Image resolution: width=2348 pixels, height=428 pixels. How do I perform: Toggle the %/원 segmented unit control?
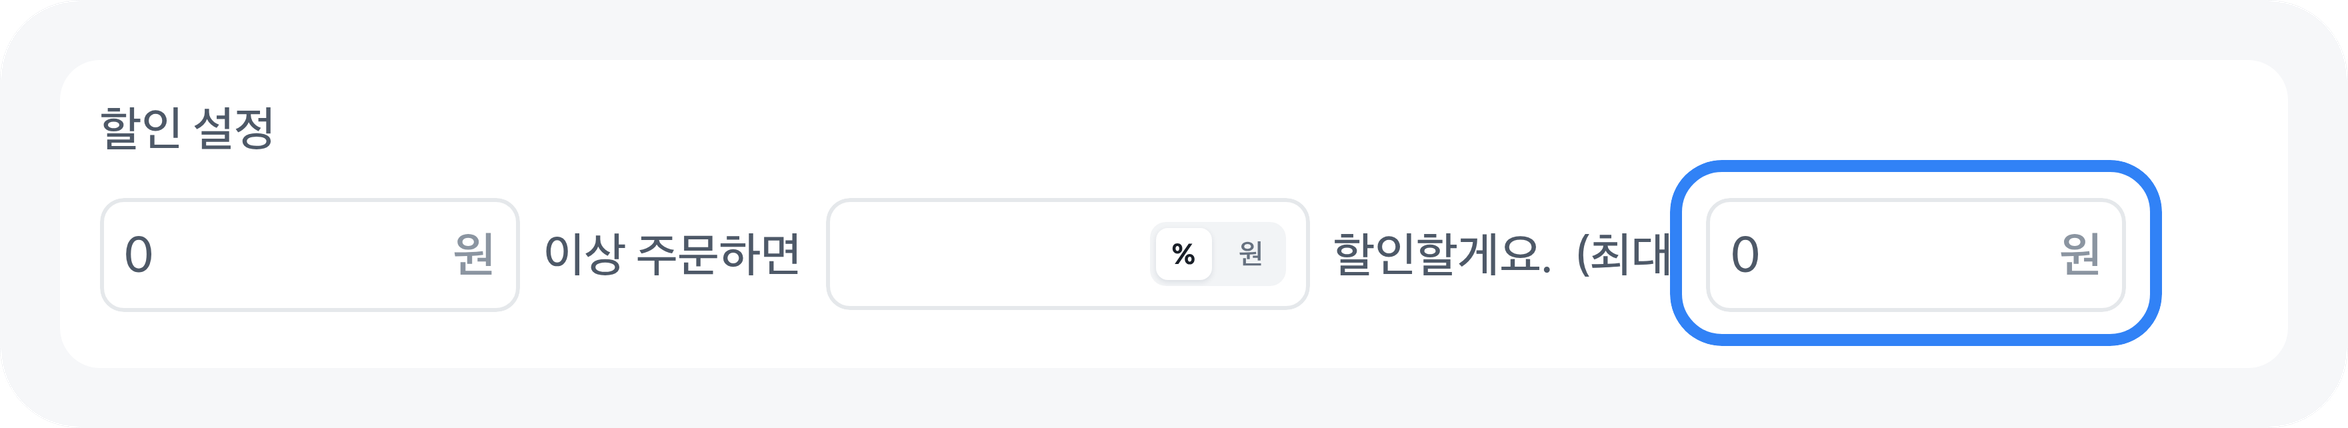(1217, 254)
